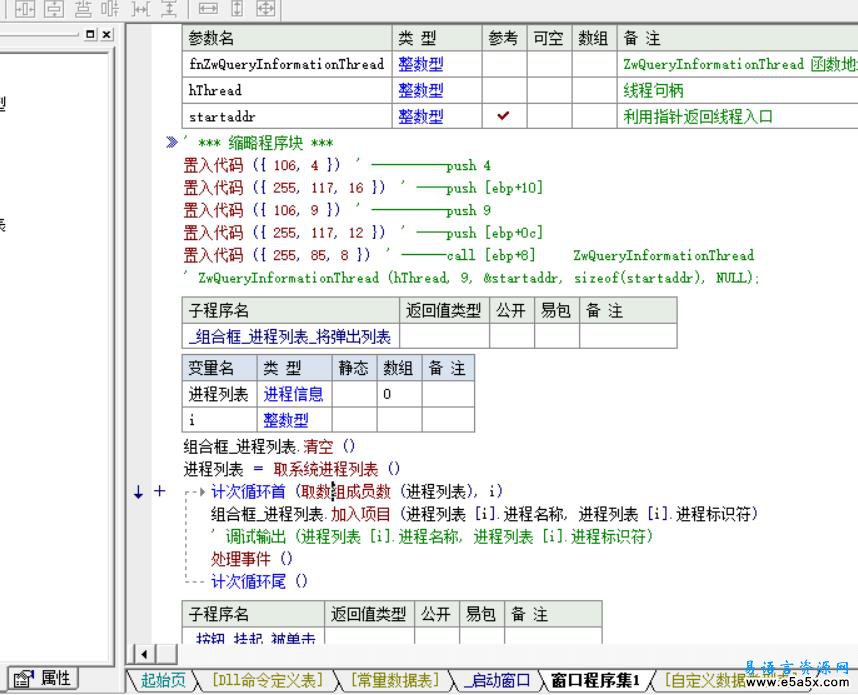
Task: Click array size 0 of 进程列表
Action: [x=399, y=394]
